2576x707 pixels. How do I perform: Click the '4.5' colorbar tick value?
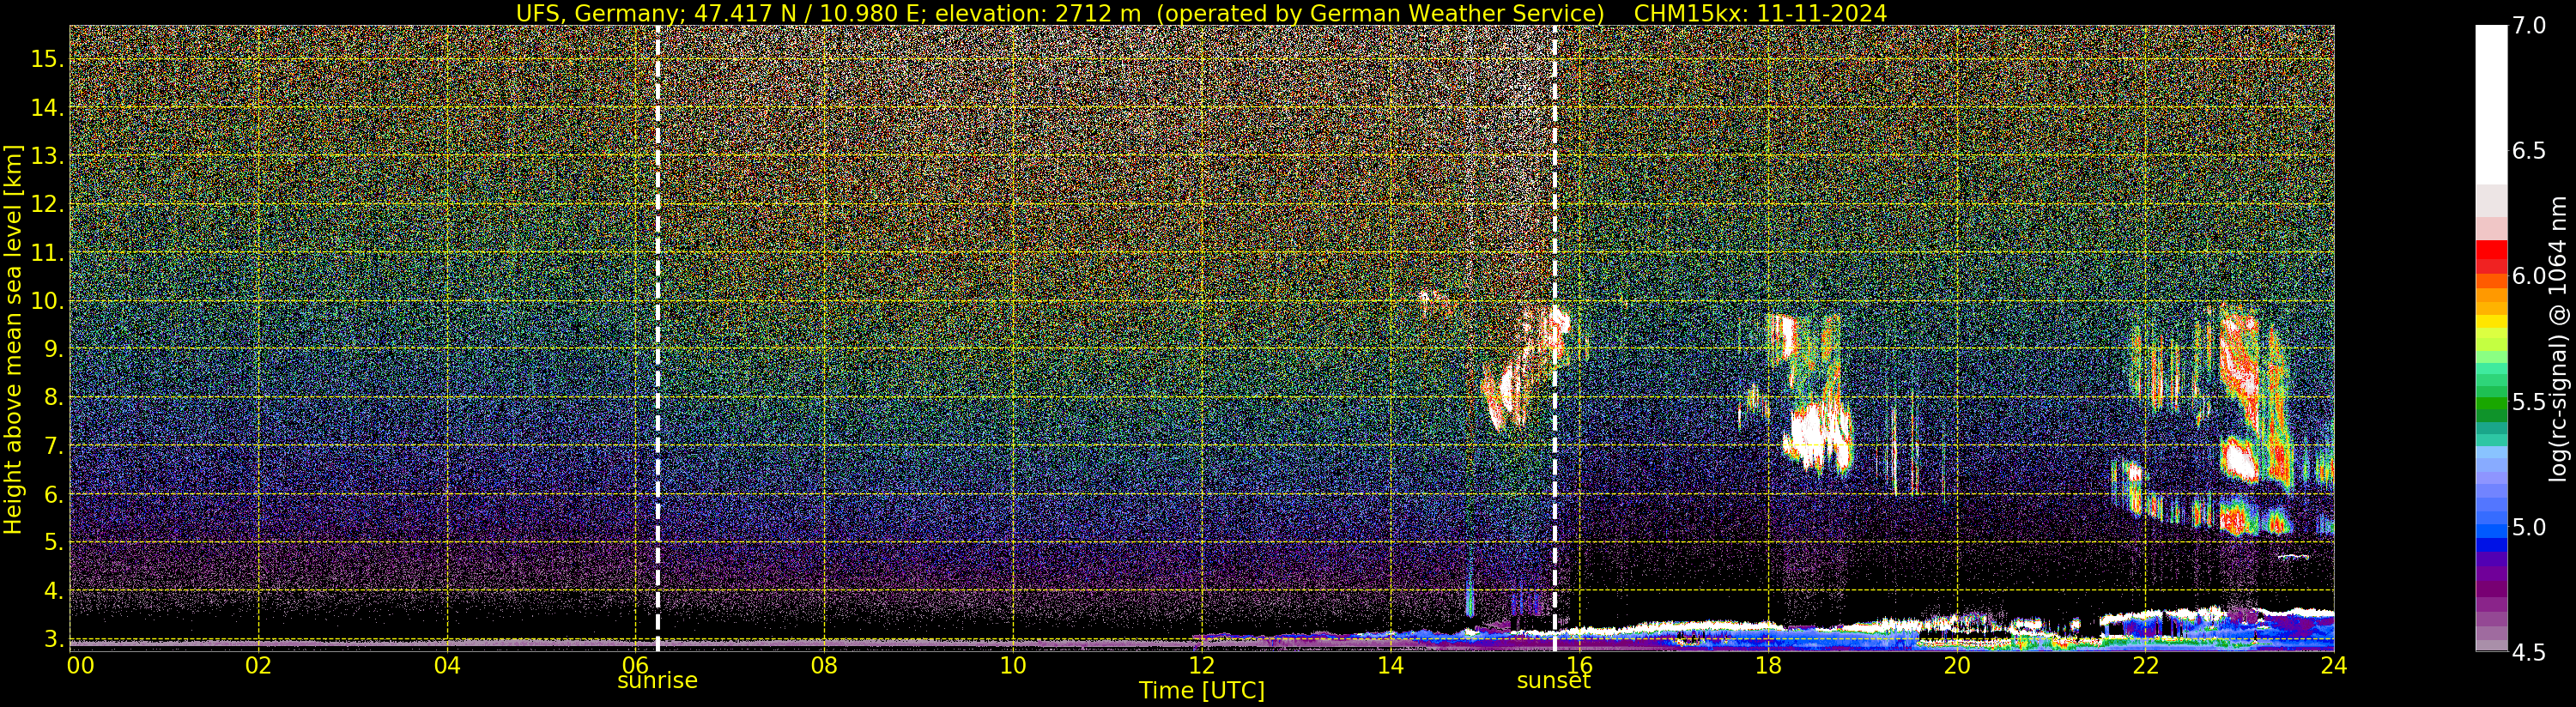[x=2529, y=653]
